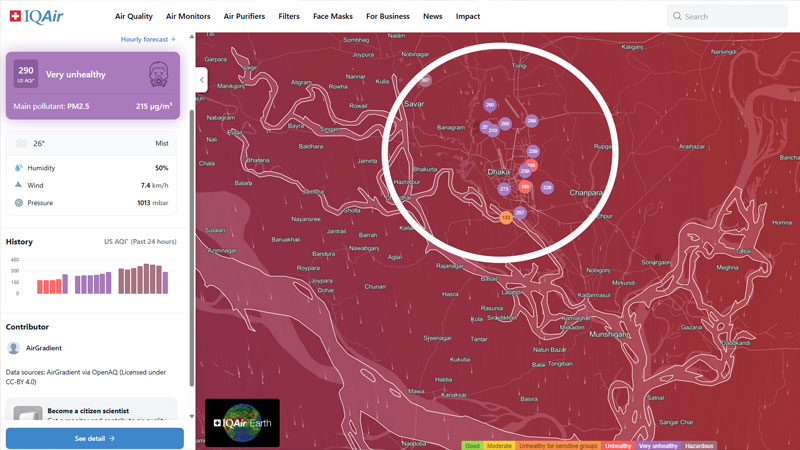Viewport: 800px width, 450px height.
Task: Click the 'Main pollutant: PM2.5' text
Action: 52,106
